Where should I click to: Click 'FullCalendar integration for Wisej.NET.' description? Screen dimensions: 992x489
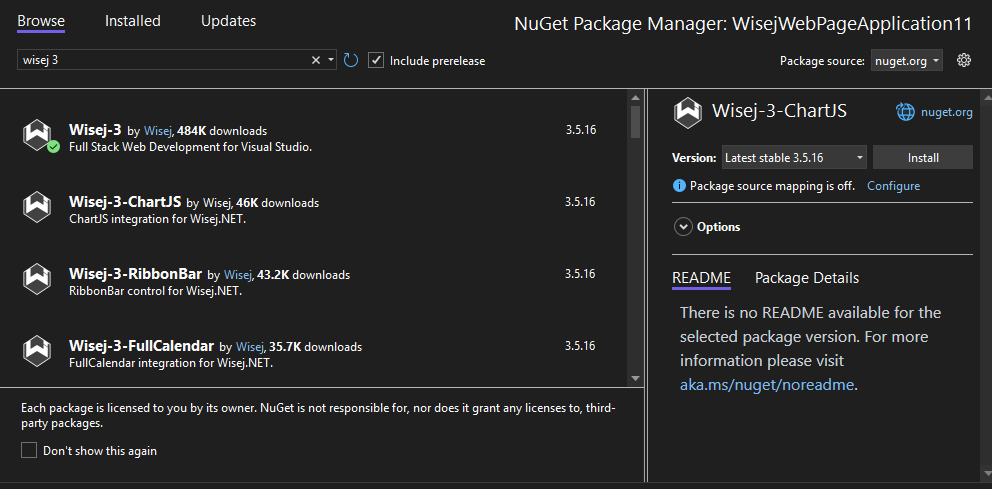coord(171,364)
